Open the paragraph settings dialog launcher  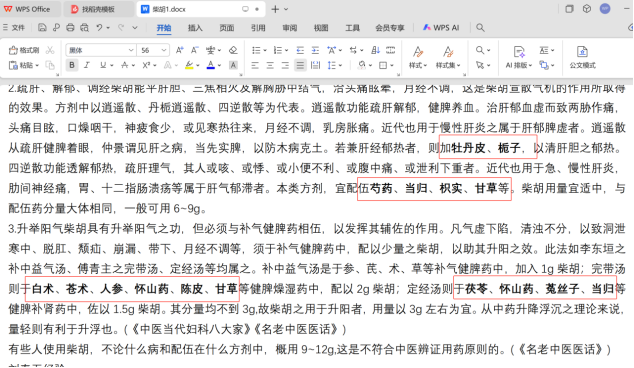[398, 74]
